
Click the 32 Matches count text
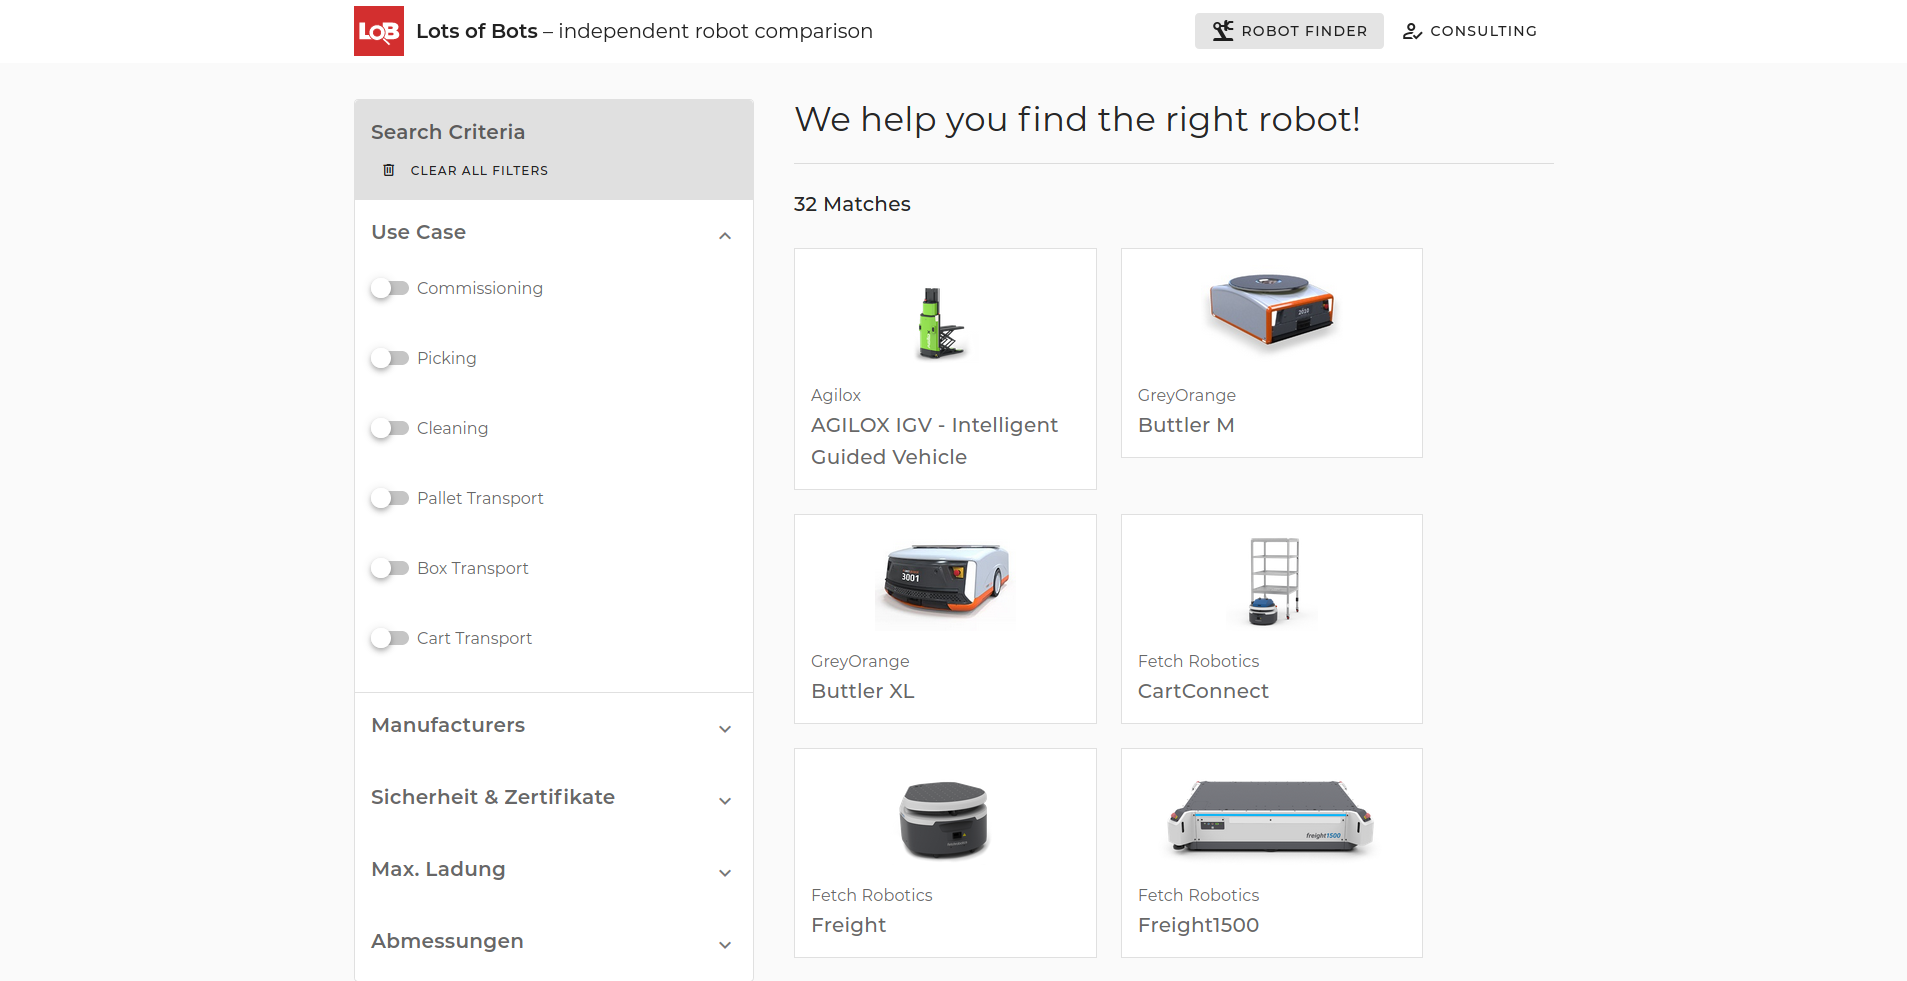[x=852, y=204]
